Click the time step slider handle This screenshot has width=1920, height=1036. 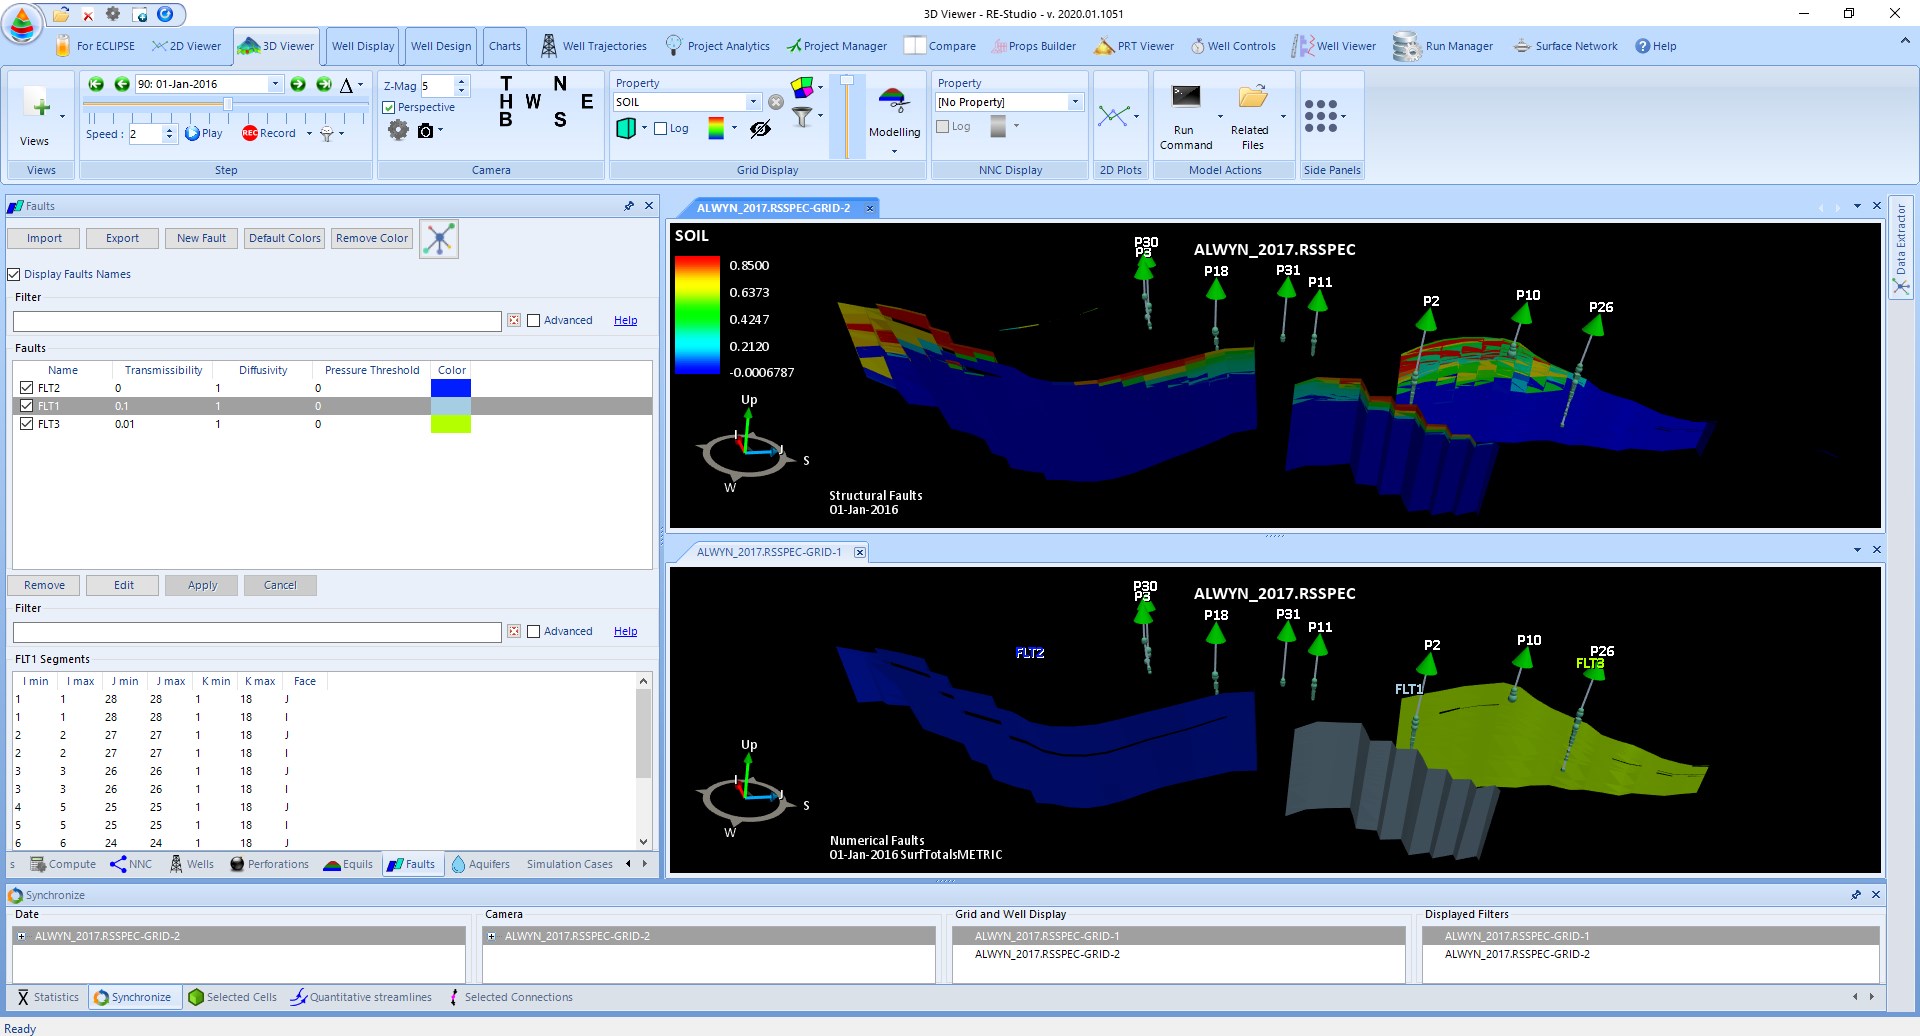(228, 104)
